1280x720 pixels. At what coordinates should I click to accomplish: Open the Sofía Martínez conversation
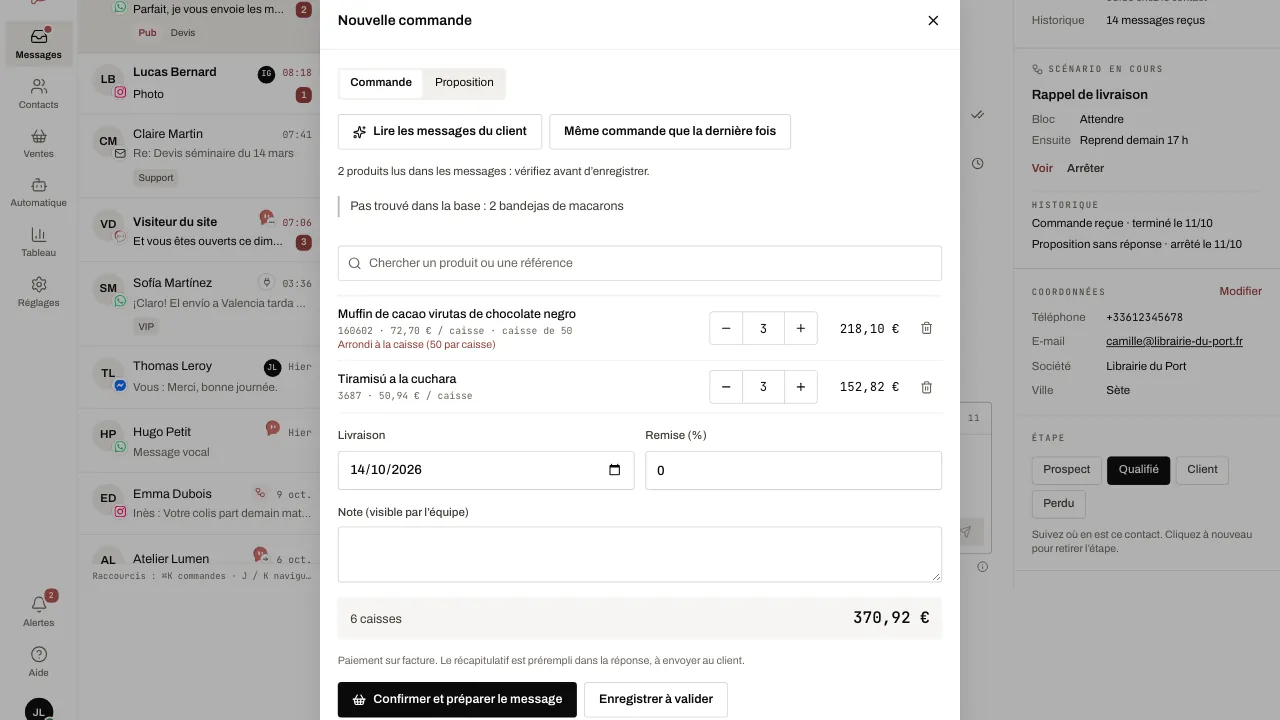click(199, 305)
